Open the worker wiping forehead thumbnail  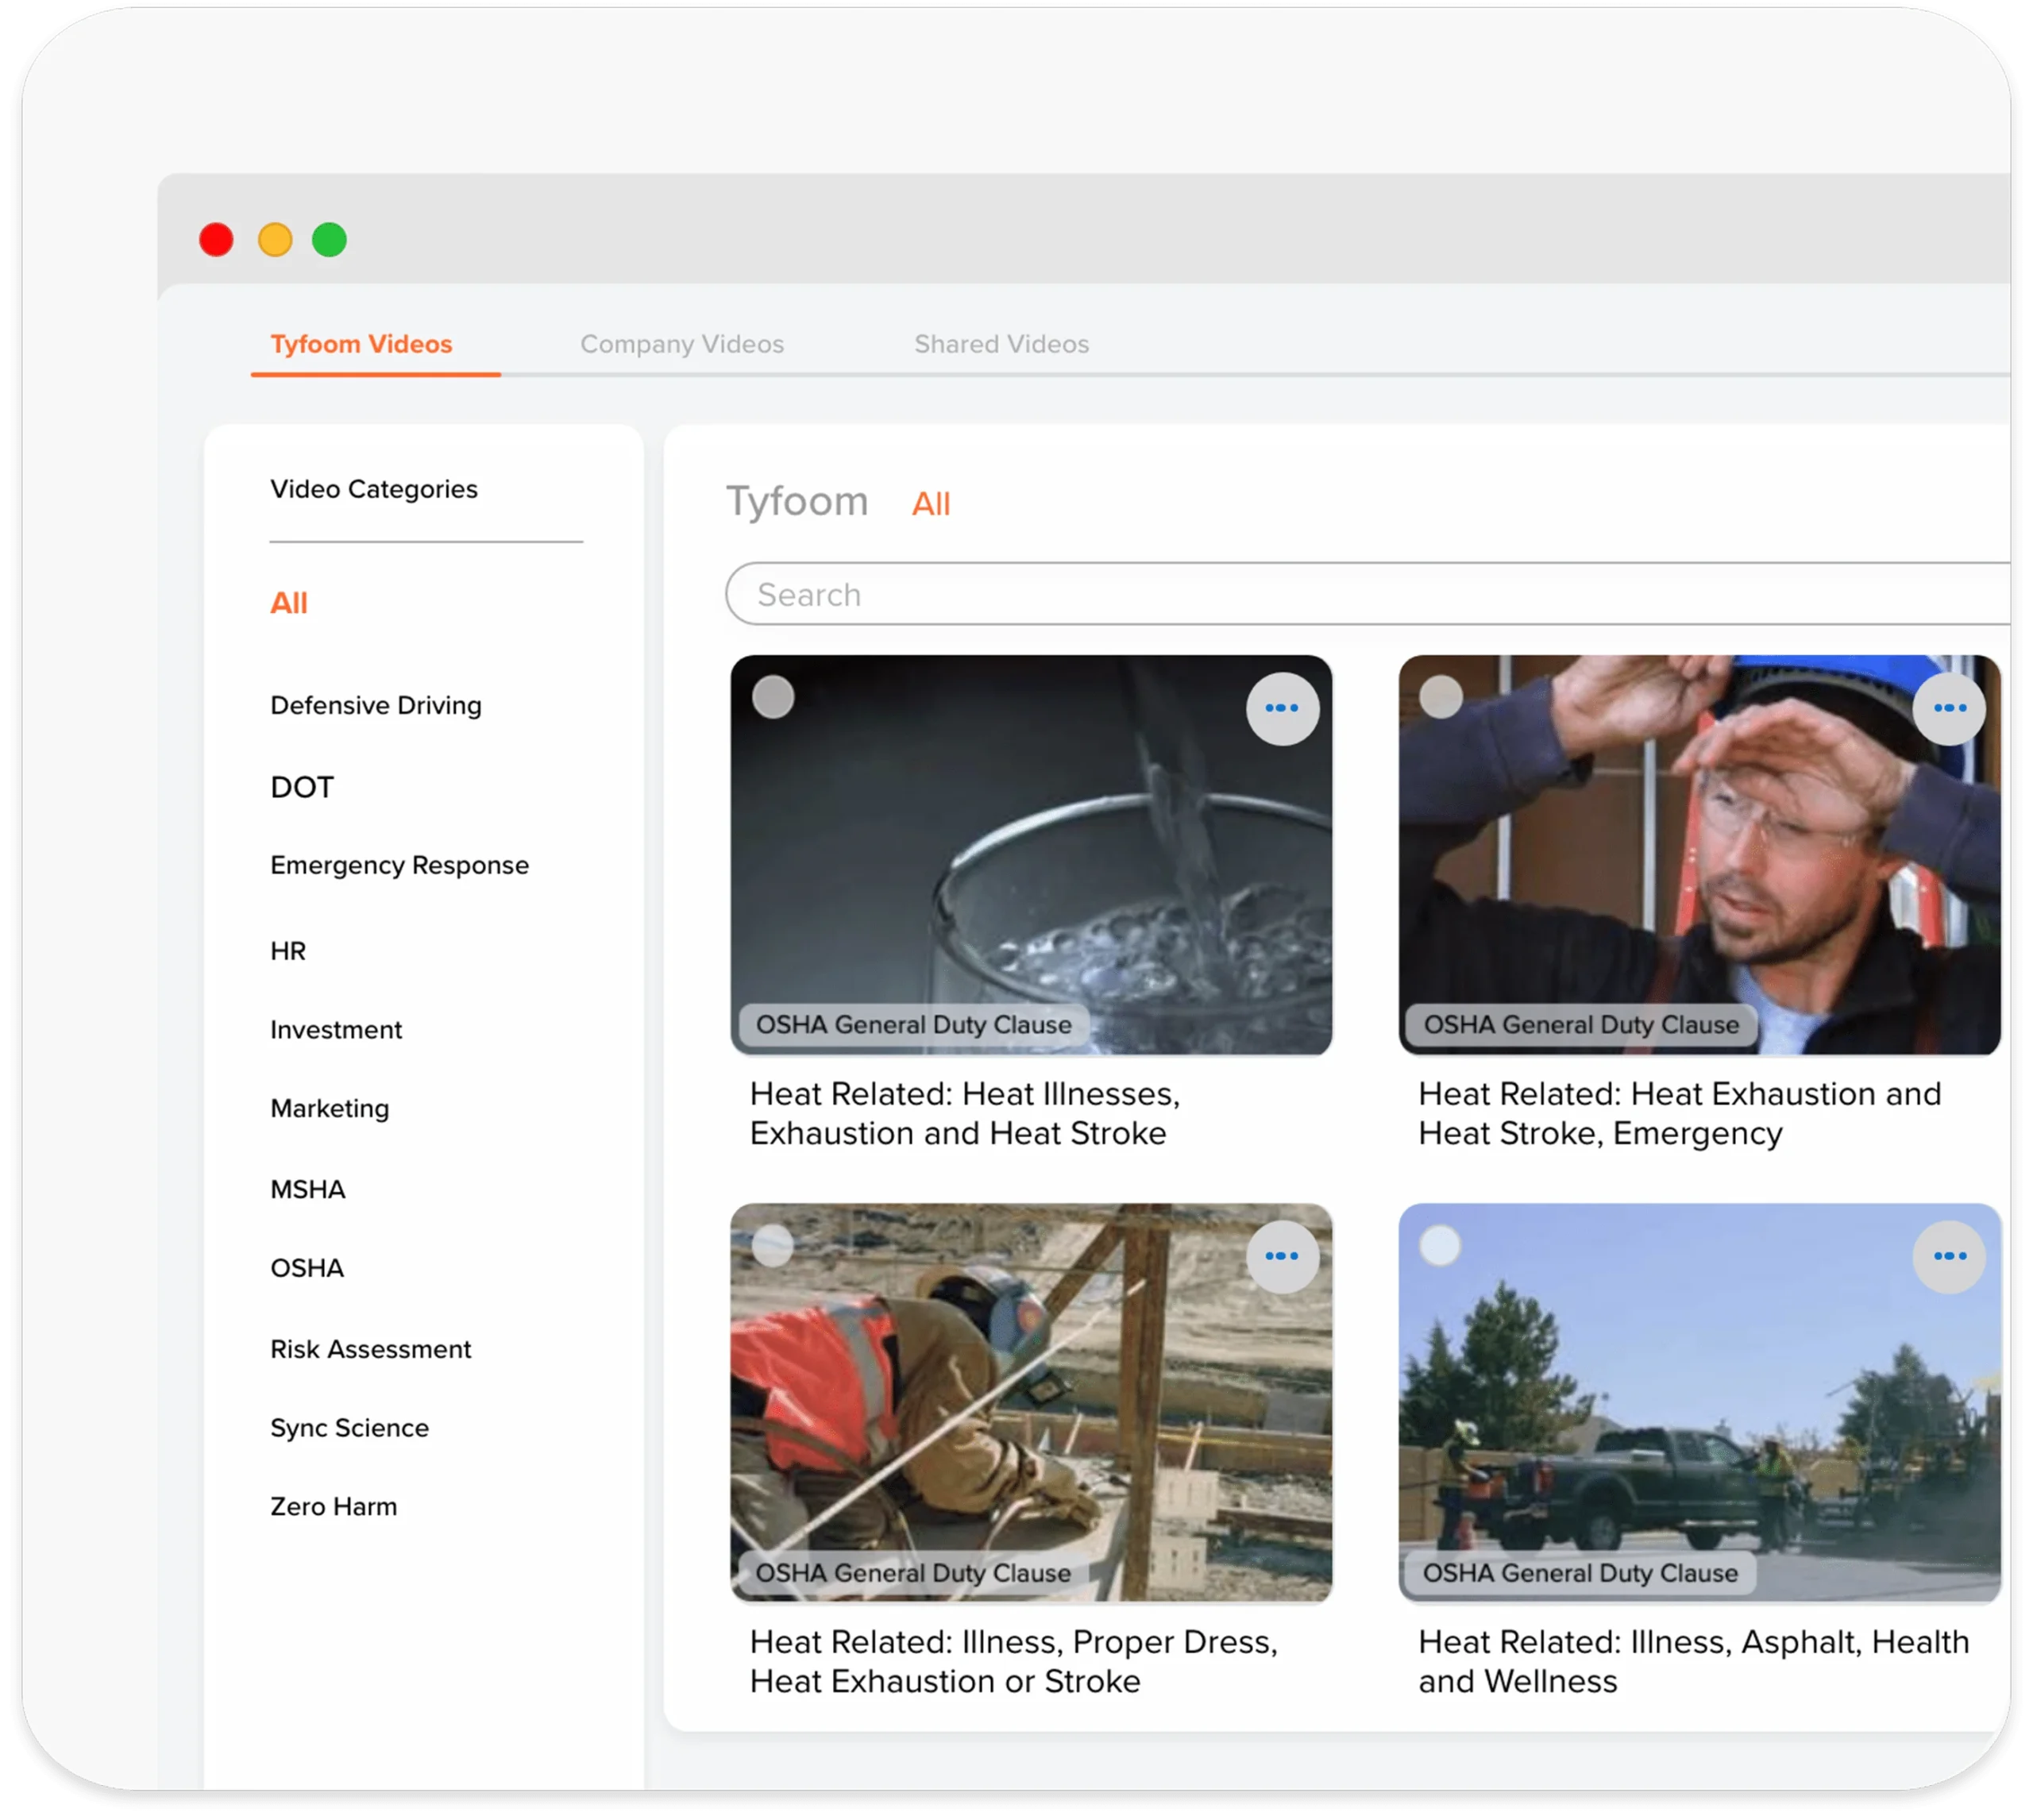[x=1699, y=855]
